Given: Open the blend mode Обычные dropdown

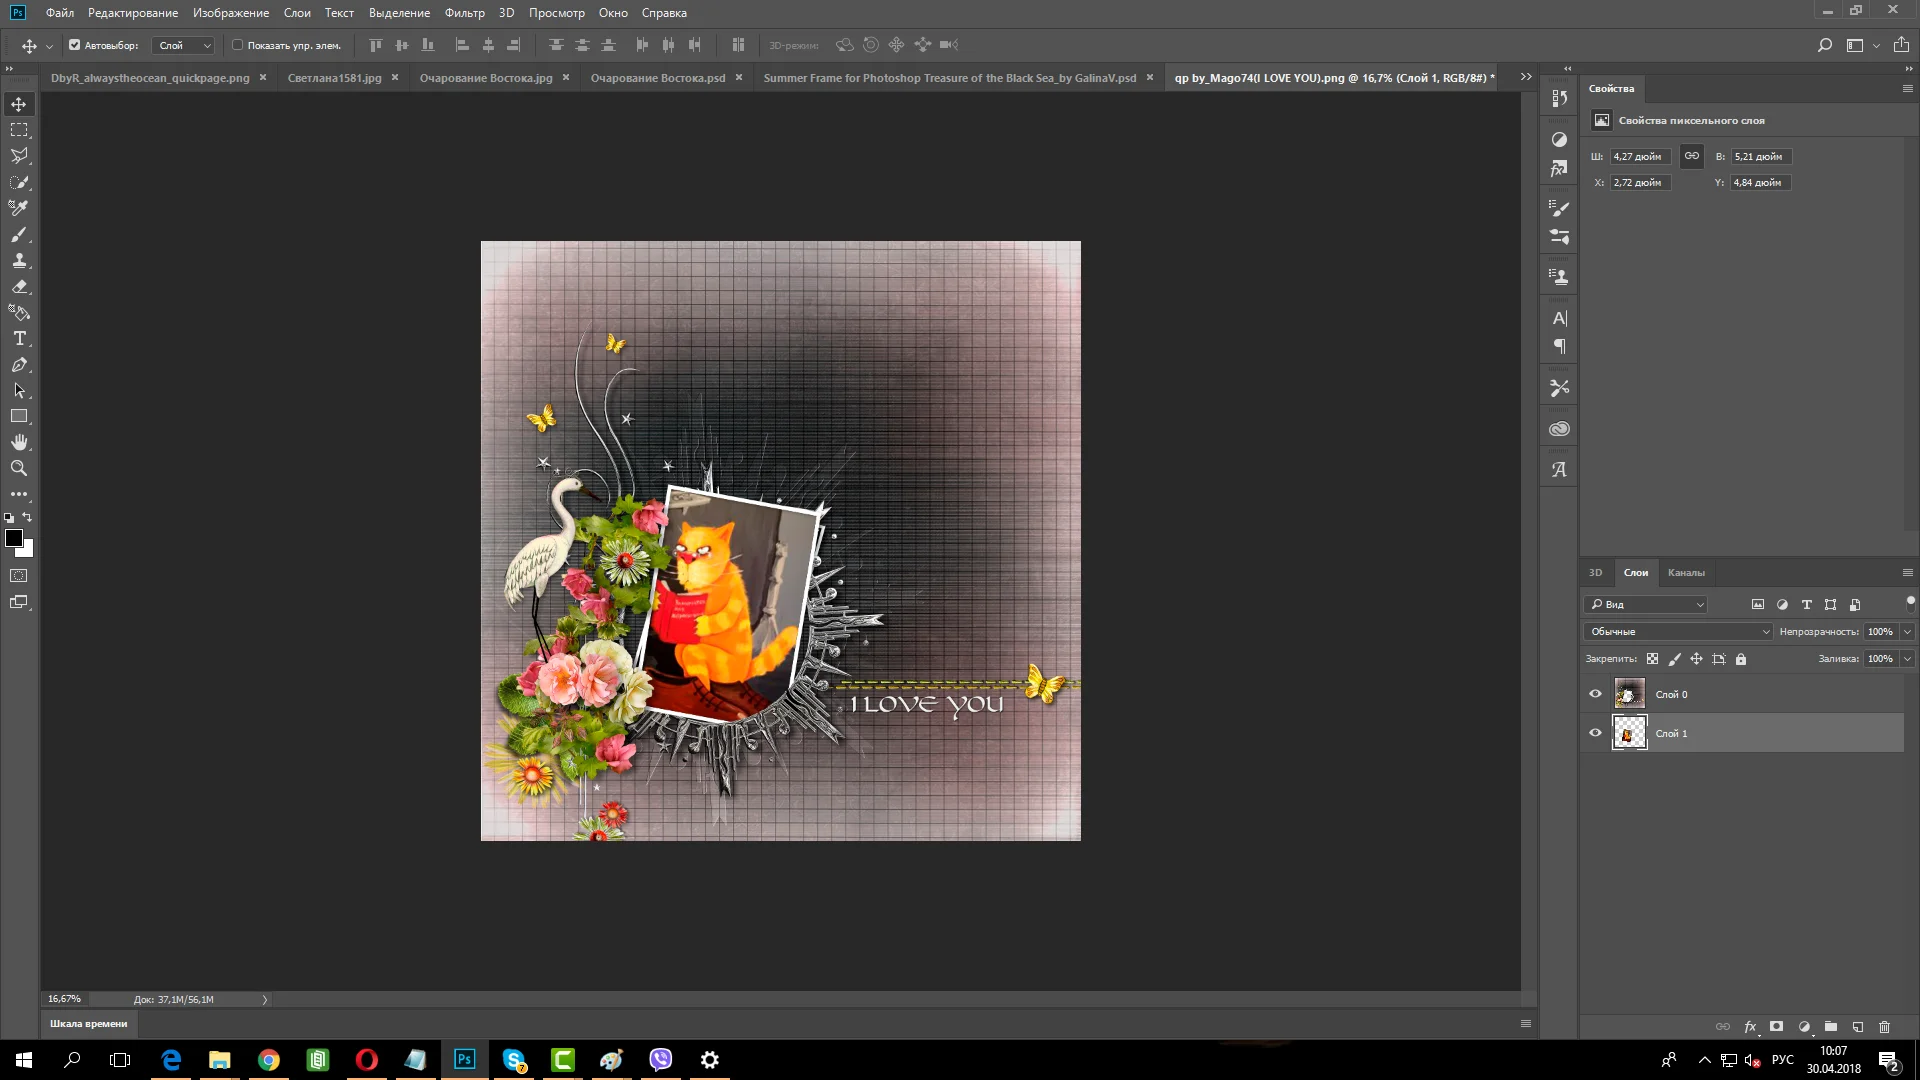Looking at the screenshot, I should tap(1679, 632).
